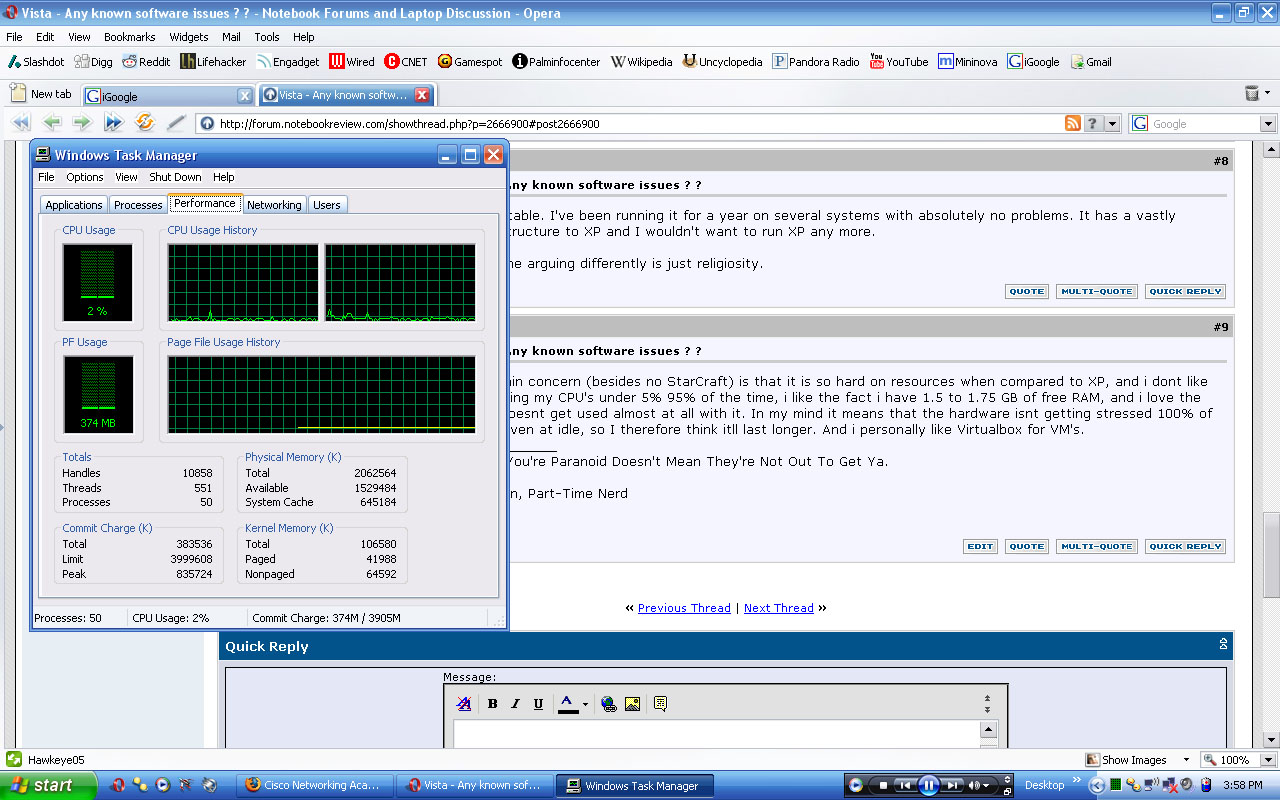
Task: Open the Digg bookmark
Action: (x=93, y=62)
